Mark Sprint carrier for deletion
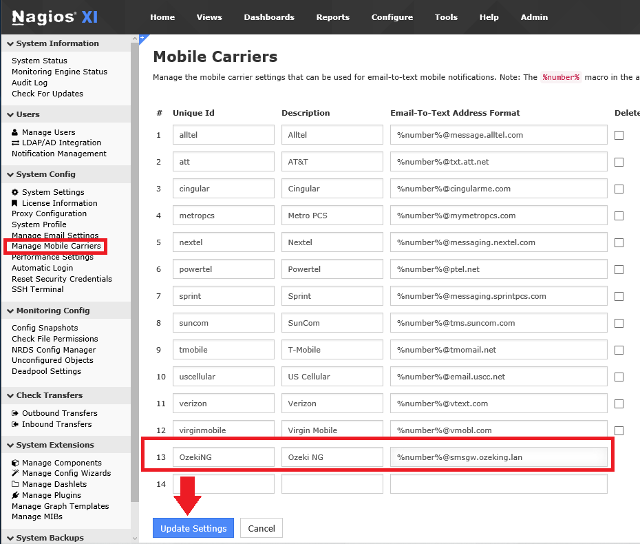Viewport: 640px width, 544px height. pyautogui.click(x=619, y=296)
